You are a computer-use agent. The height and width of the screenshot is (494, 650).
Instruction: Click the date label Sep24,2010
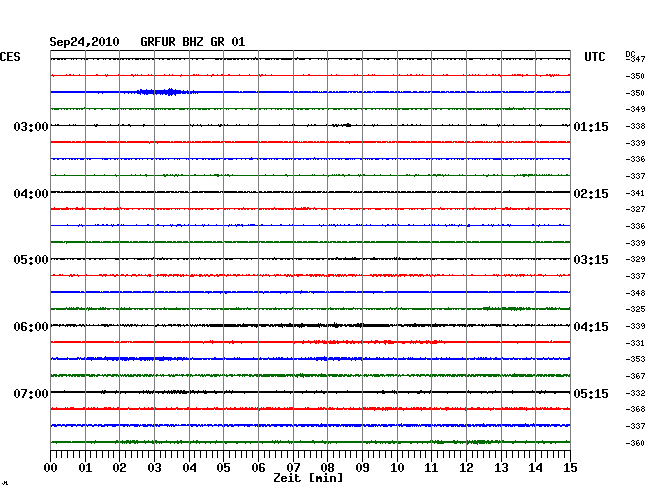point(84,42)
